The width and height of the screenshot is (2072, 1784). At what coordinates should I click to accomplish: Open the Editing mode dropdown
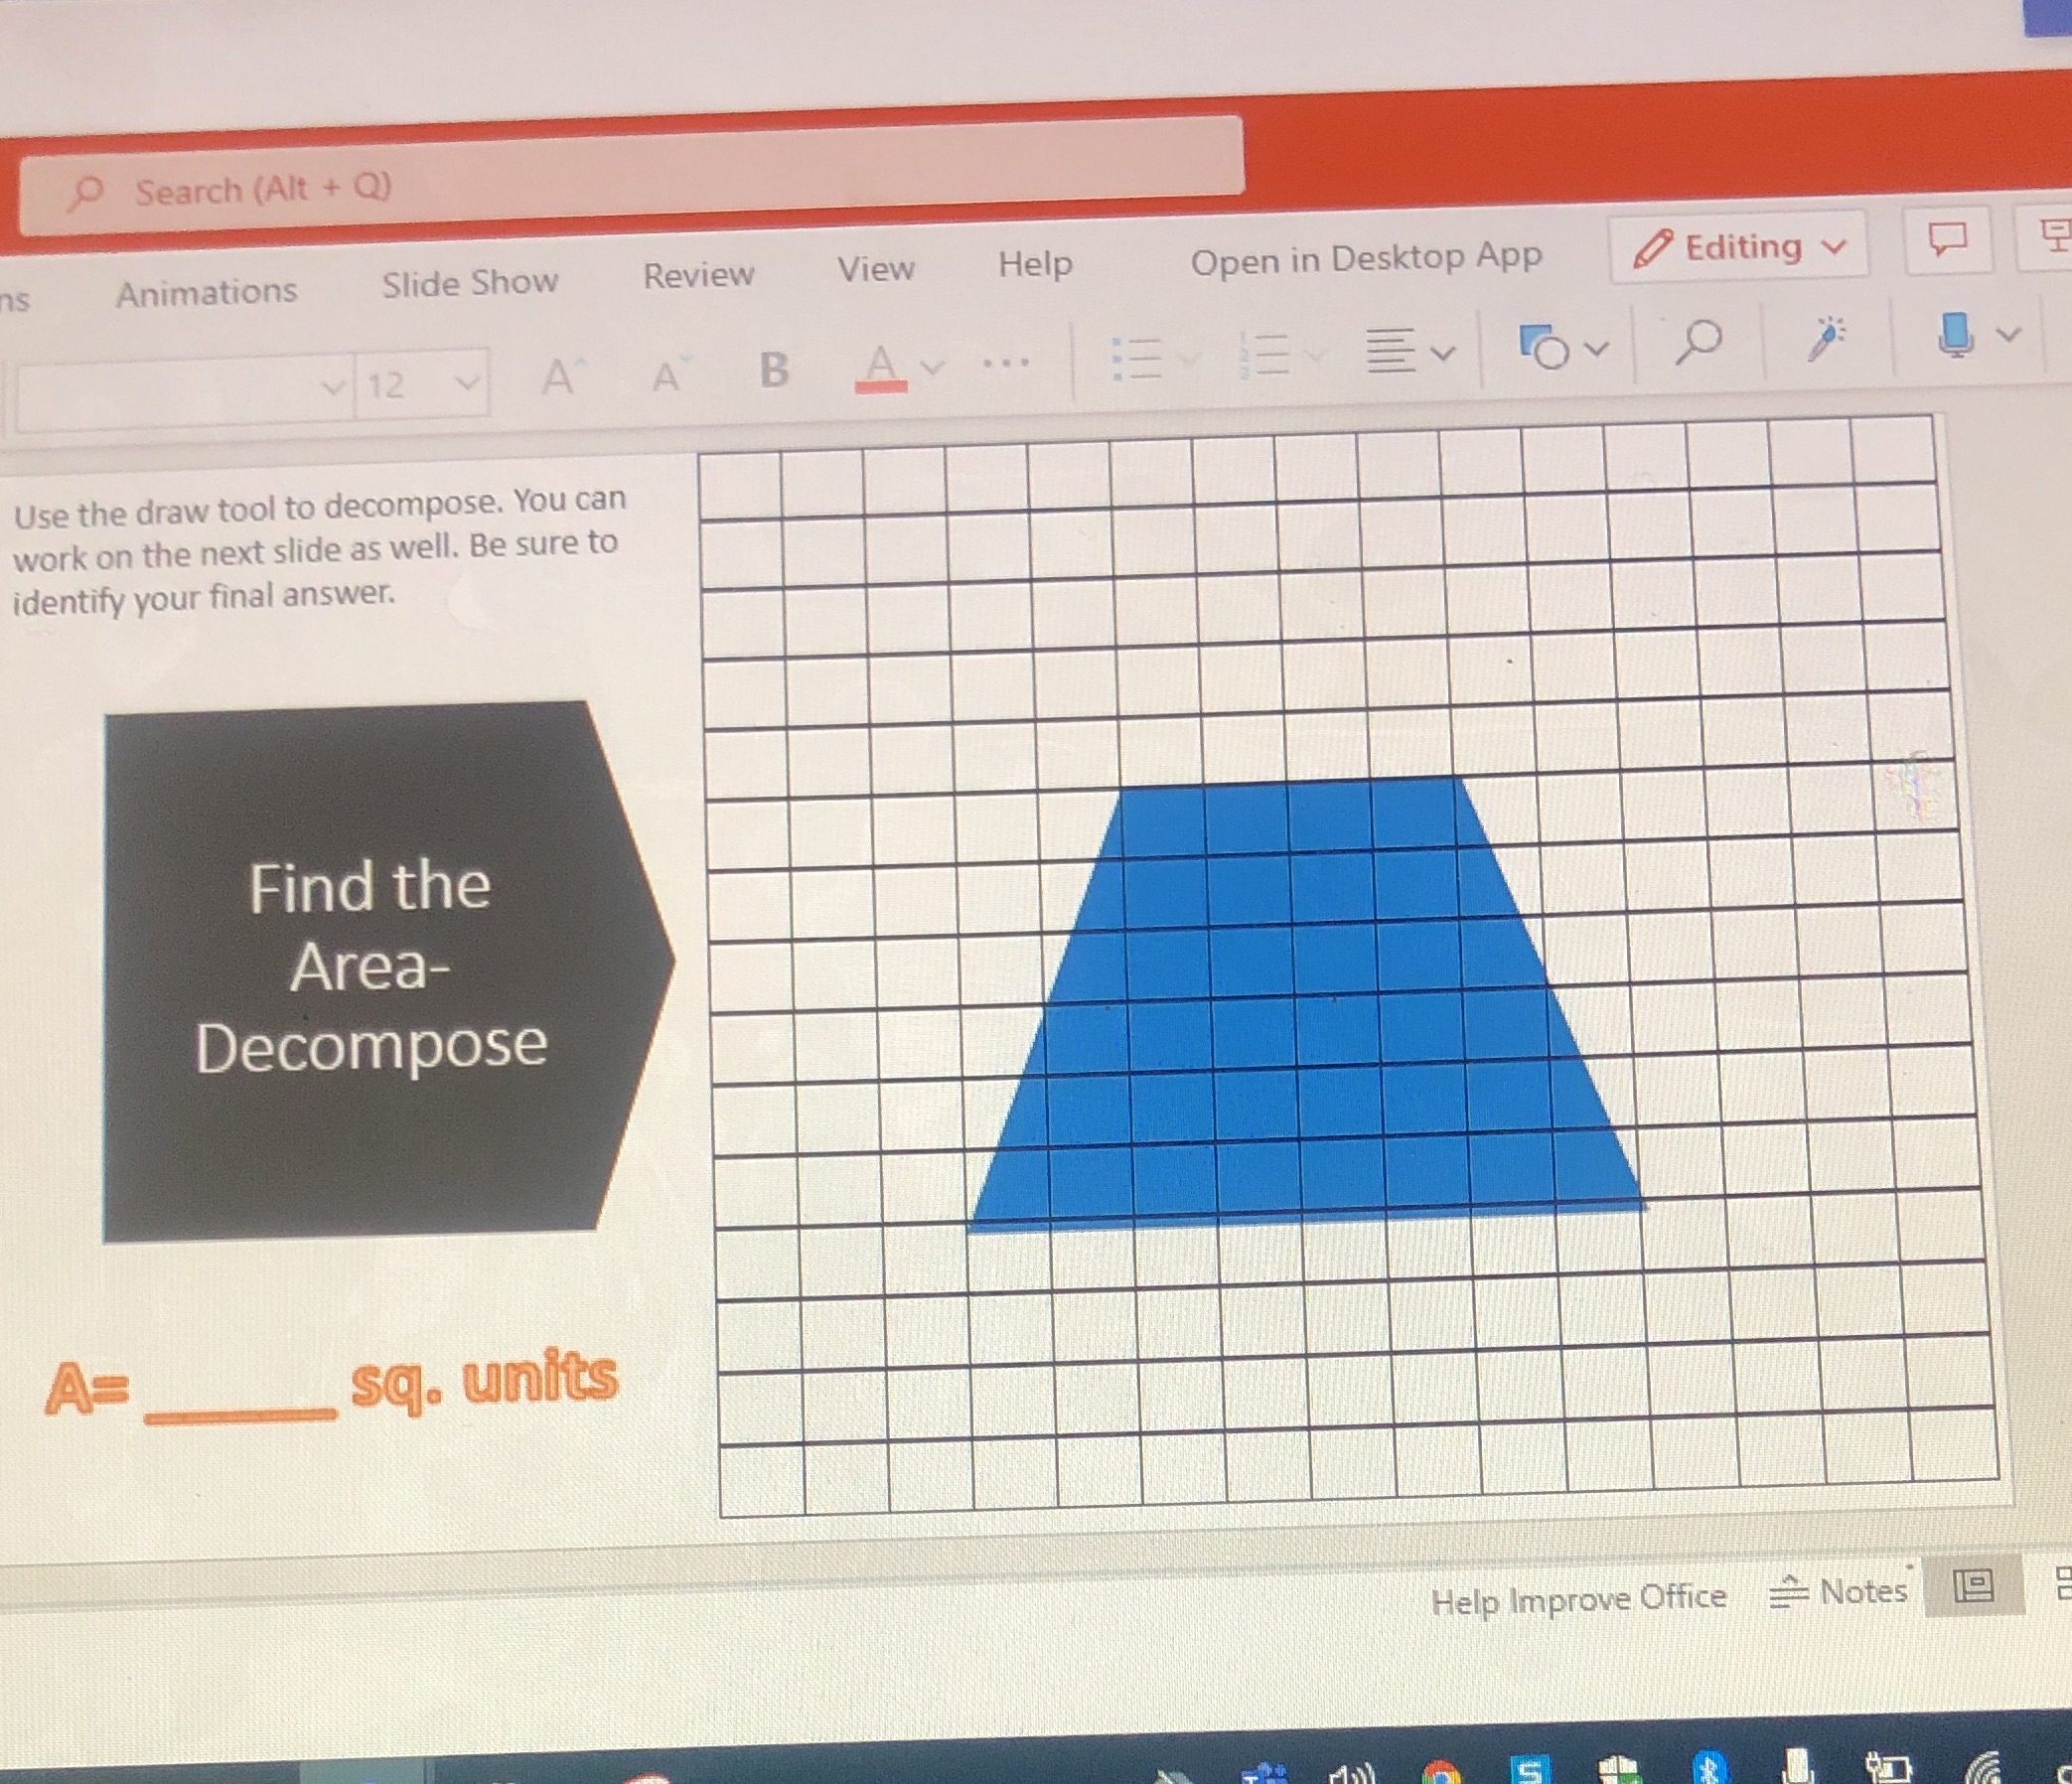pos(1740,247)
